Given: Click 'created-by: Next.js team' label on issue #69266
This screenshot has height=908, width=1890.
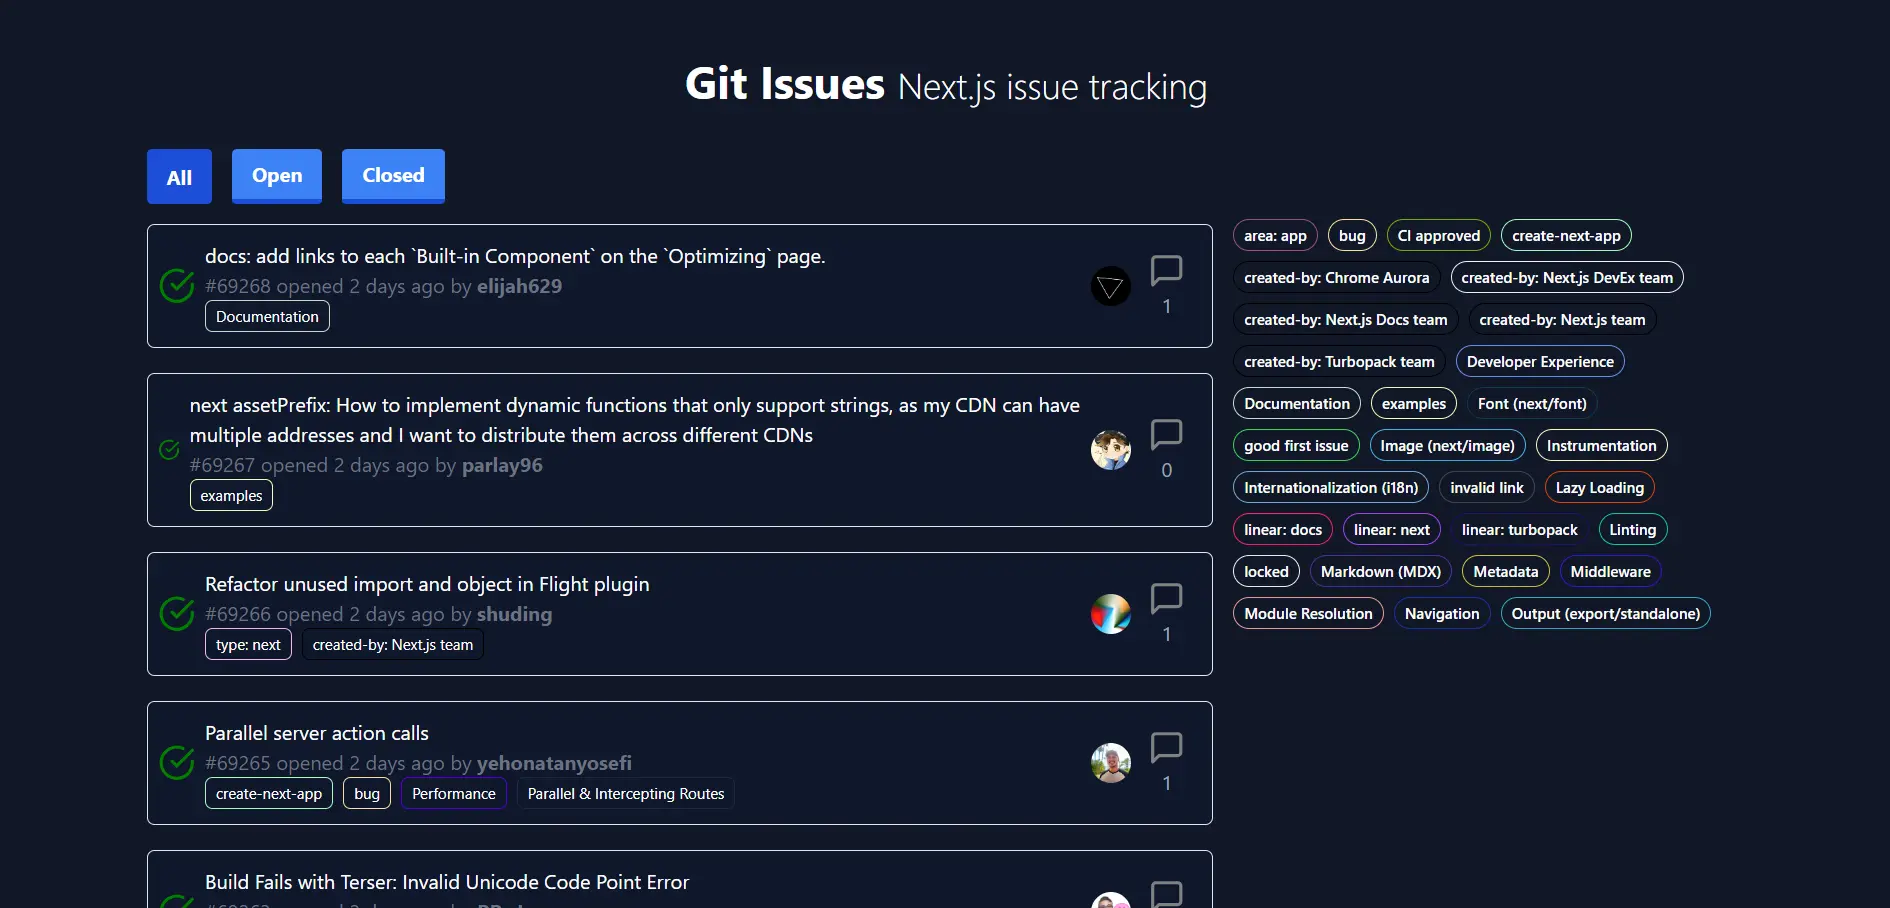Looking at the screenshot, I should [393, 645].
